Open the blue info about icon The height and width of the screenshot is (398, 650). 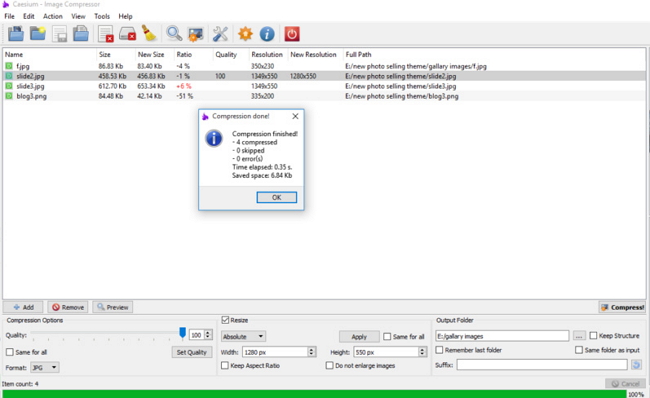coord(267,34)
